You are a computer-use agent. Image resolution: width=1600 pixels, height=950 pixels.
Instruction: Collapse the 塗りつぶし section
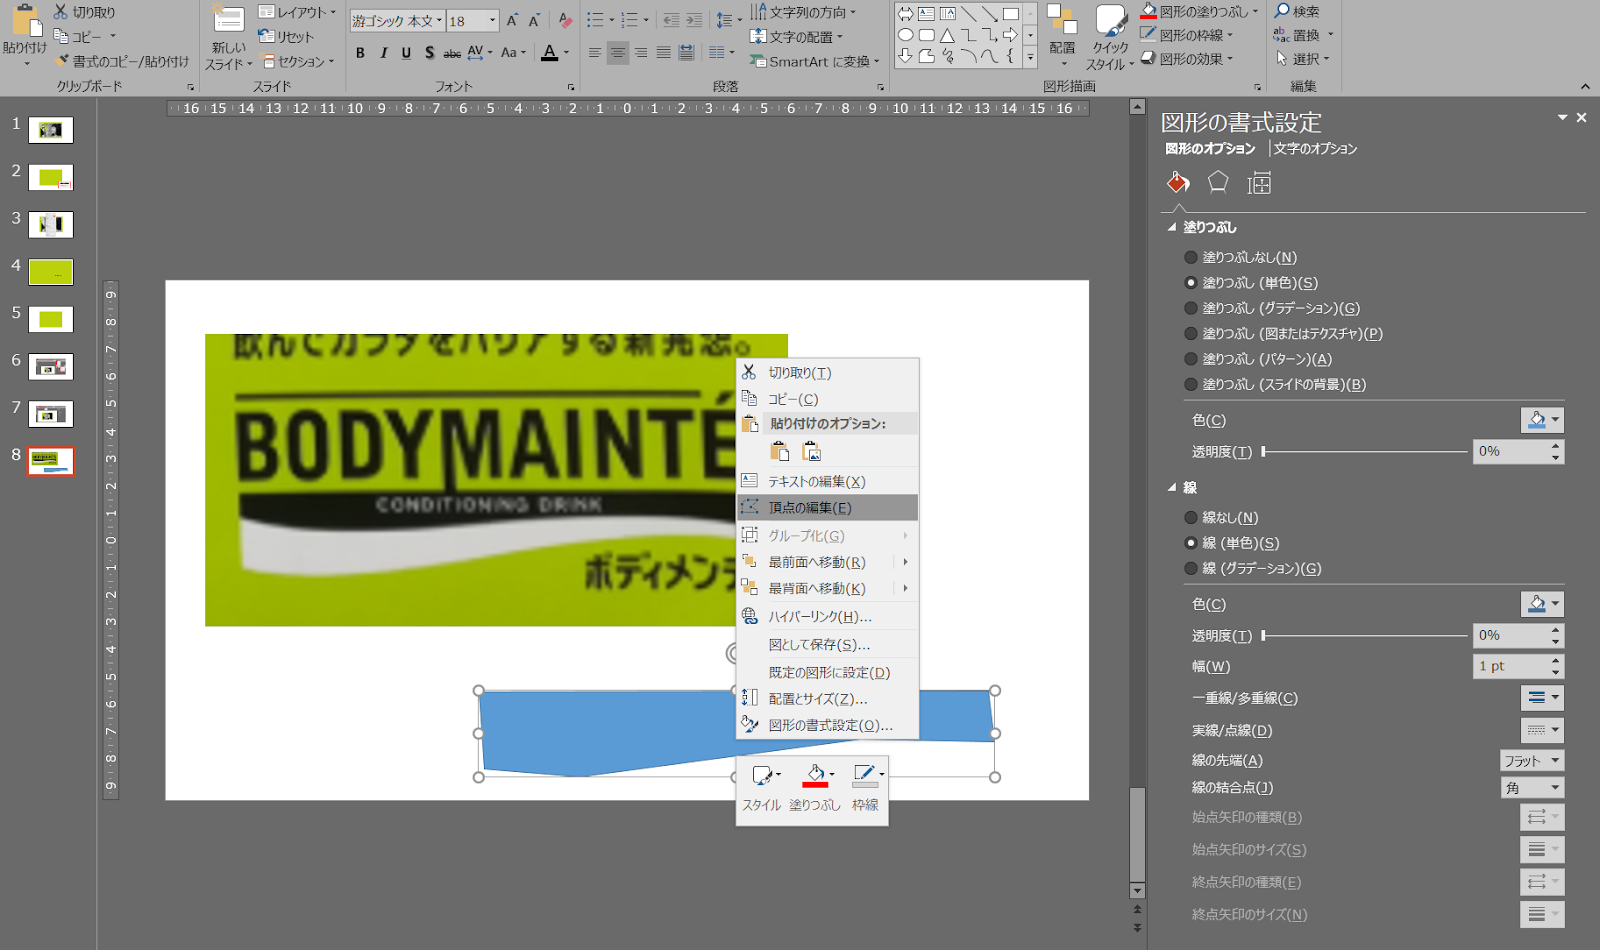coord(1172,227)
